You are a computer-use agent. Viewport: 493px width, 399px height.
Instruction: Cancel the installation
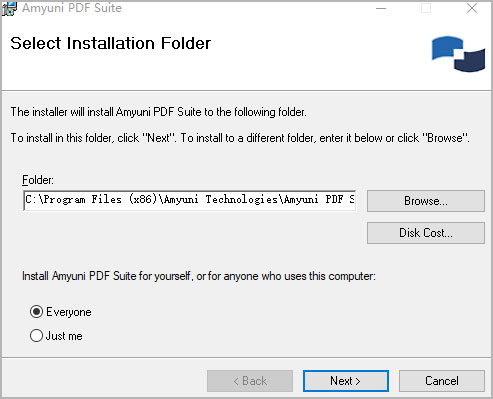point(442,381)
